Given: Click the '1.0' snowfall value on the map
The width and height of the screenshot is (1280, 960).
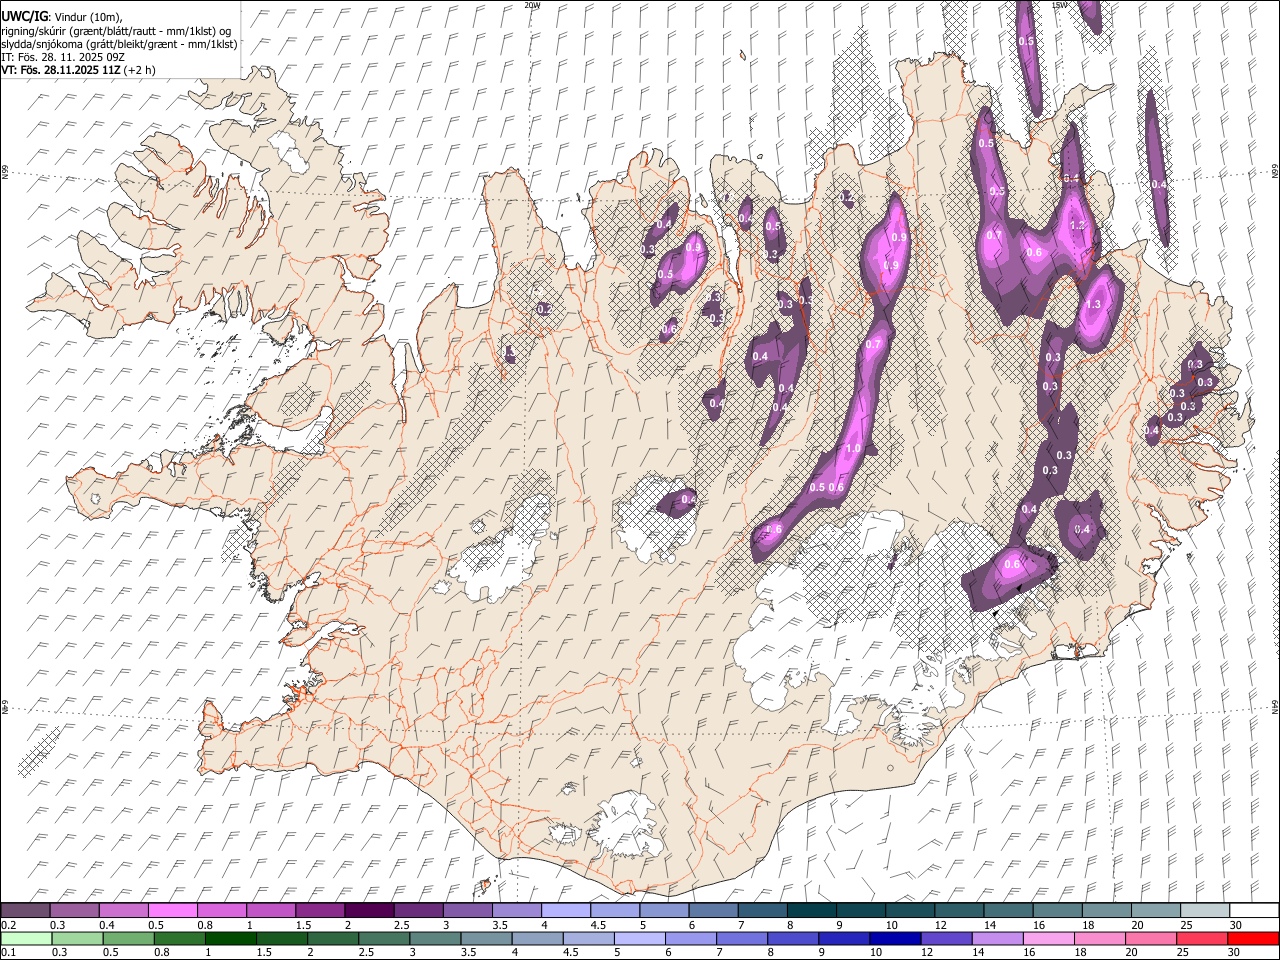Looking at the screenshot, I should pos(853,449).
